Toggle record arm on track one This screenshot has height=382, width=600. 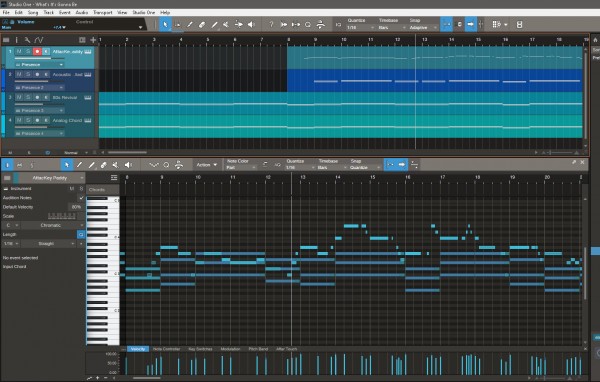(37, 51)
